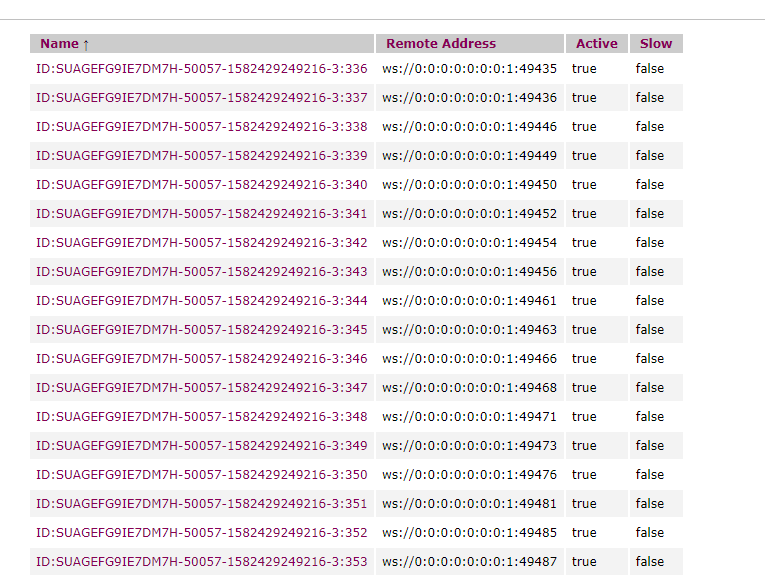Sort connections by Slow column
This screenshot has width=765, height=586.
pos(656,44)
